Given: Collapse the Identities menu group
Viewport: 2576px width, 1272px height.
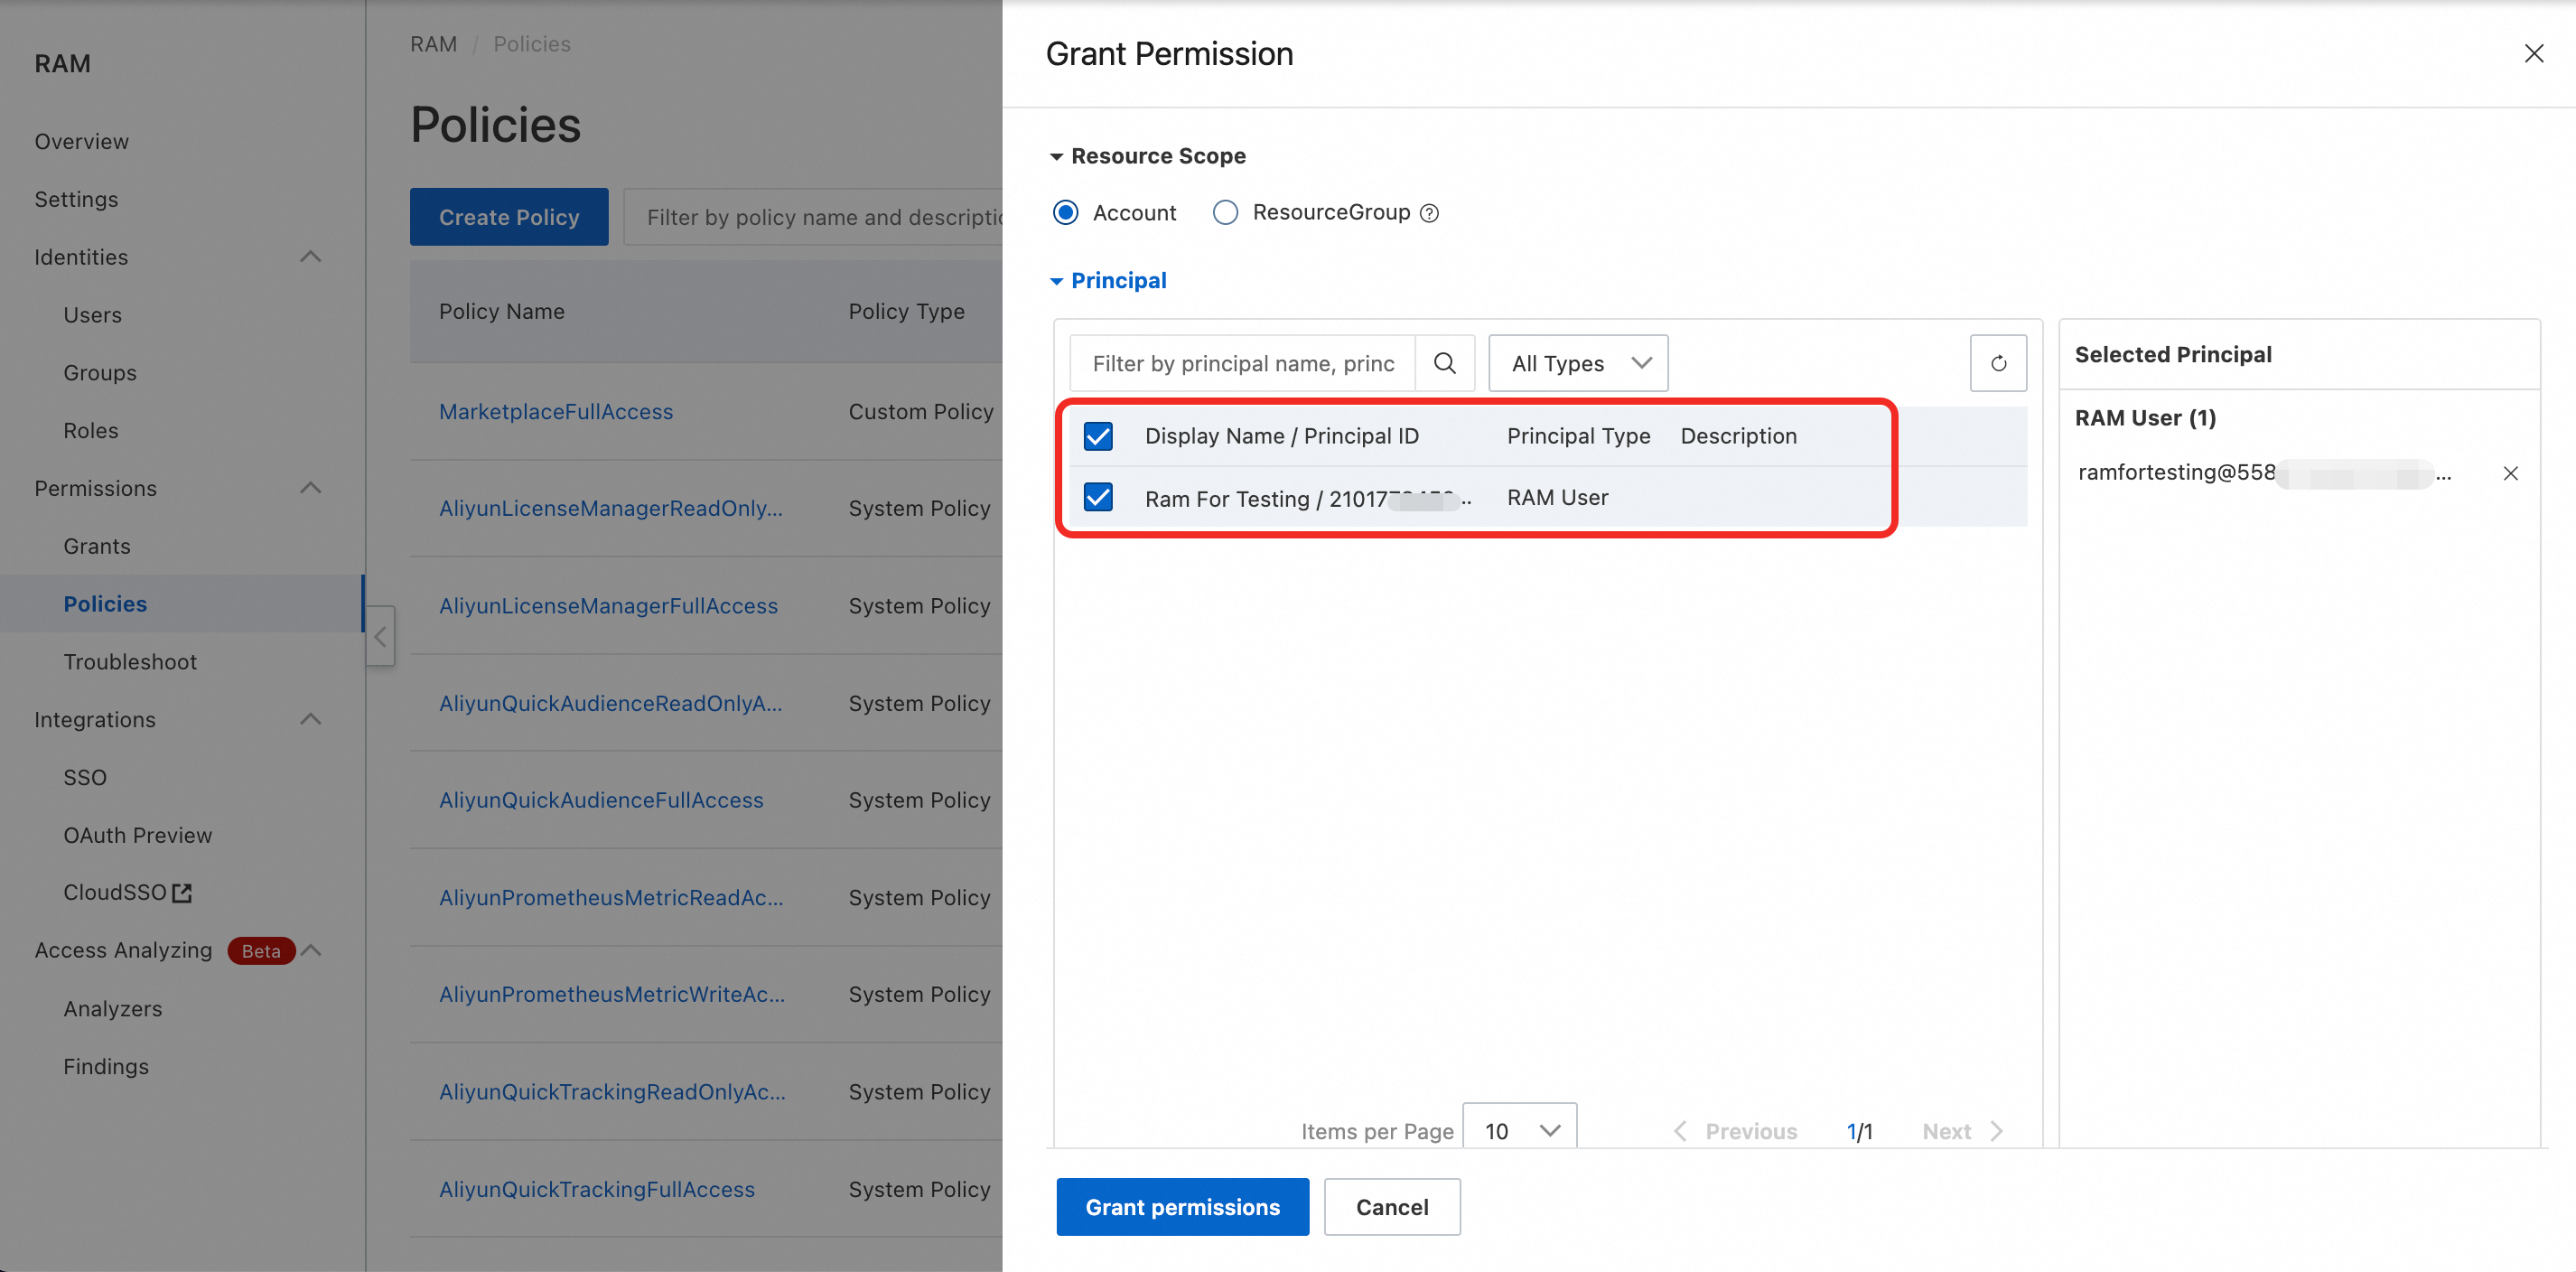Looking at the screenshot, I should click(311, 257).
